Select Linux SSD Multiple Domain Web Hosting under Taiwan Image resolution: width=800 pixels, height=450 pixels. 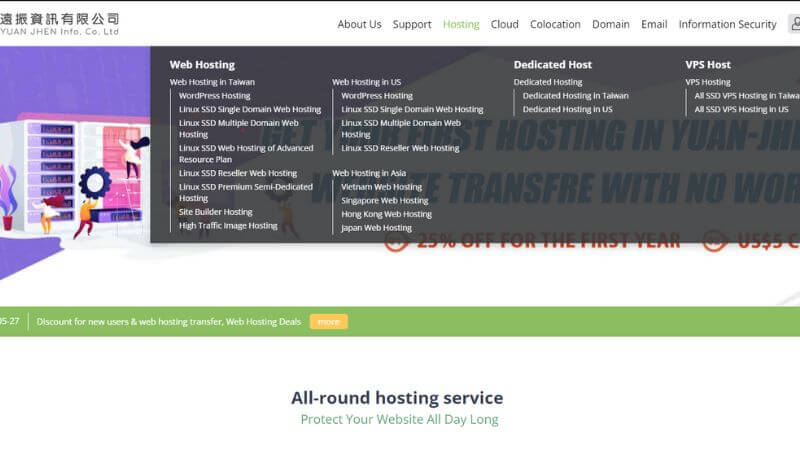[239, 129]
